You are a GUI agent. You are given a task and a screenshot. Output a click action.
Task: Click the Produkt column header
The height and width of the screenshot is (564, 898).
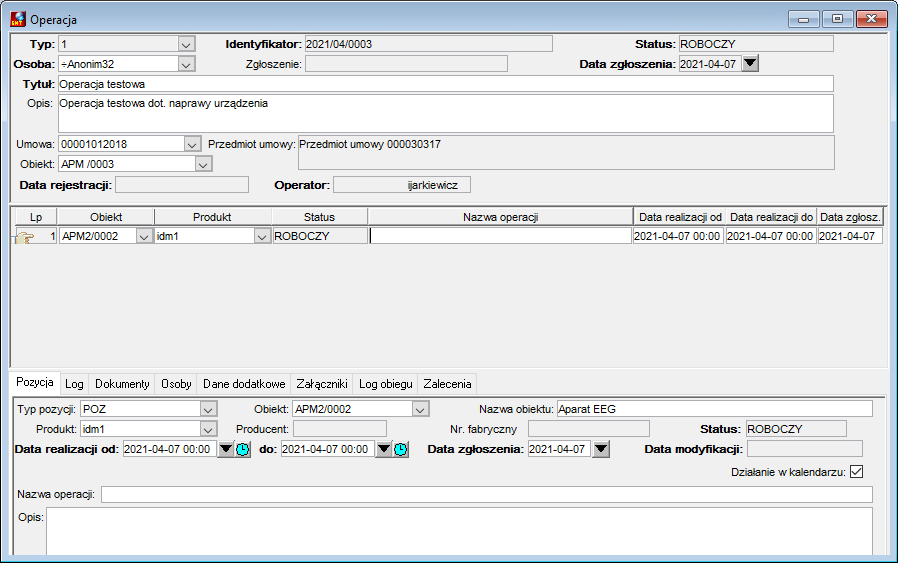pyautogui.click(x=212, y=217)
